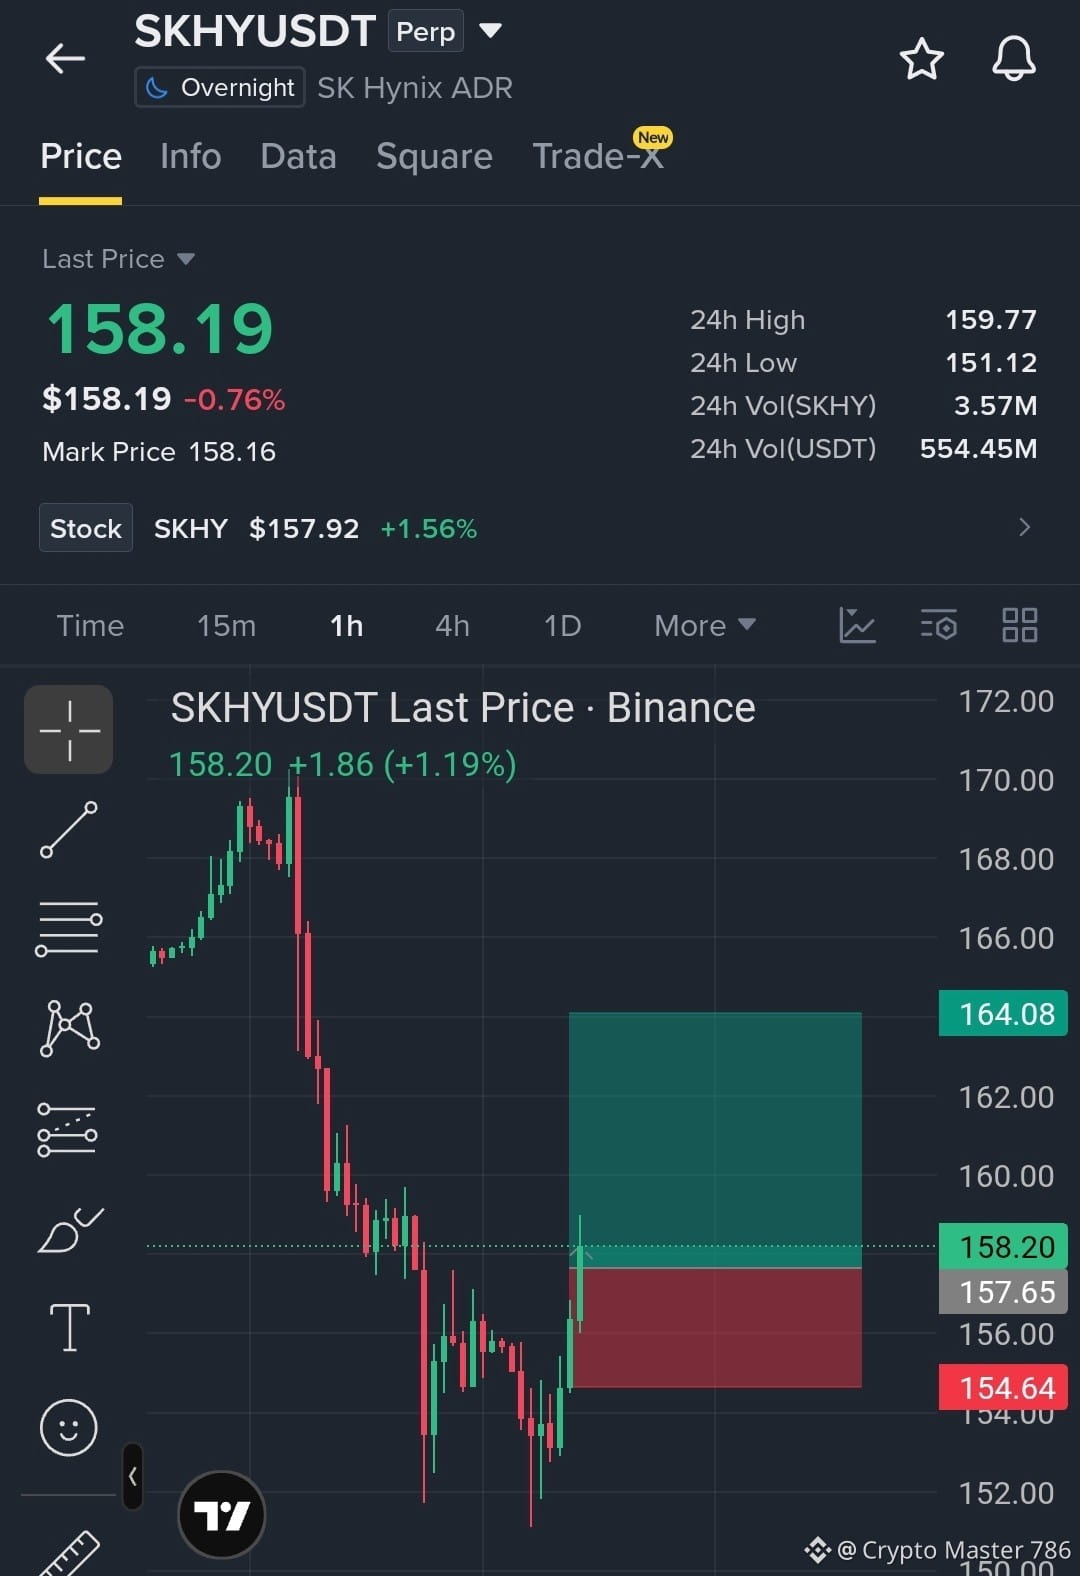Viewport: 1080px width, 1576px height.
Task: Open the chart settings icon
Action: pyautogui.click(x=938, y=626)
